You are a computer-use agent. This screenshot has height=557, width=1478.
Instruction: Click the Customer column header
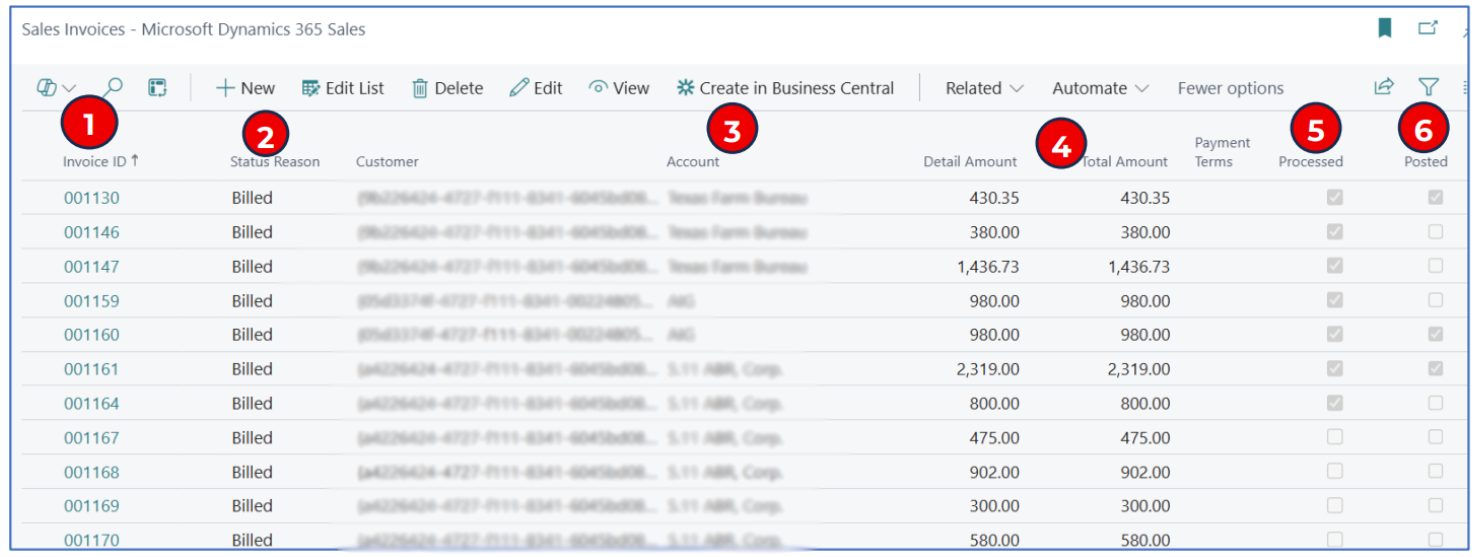[387, 161]
